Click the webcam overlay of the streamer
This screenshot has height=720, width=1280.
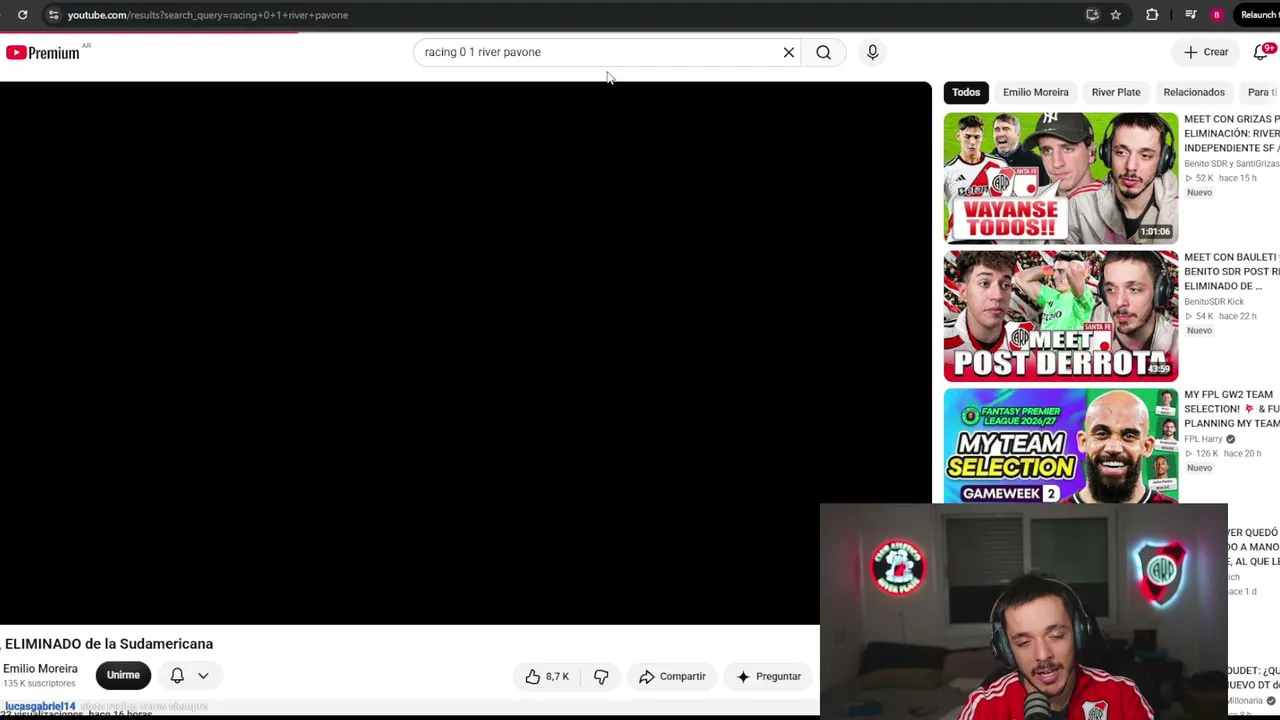tap(1023, 612)
